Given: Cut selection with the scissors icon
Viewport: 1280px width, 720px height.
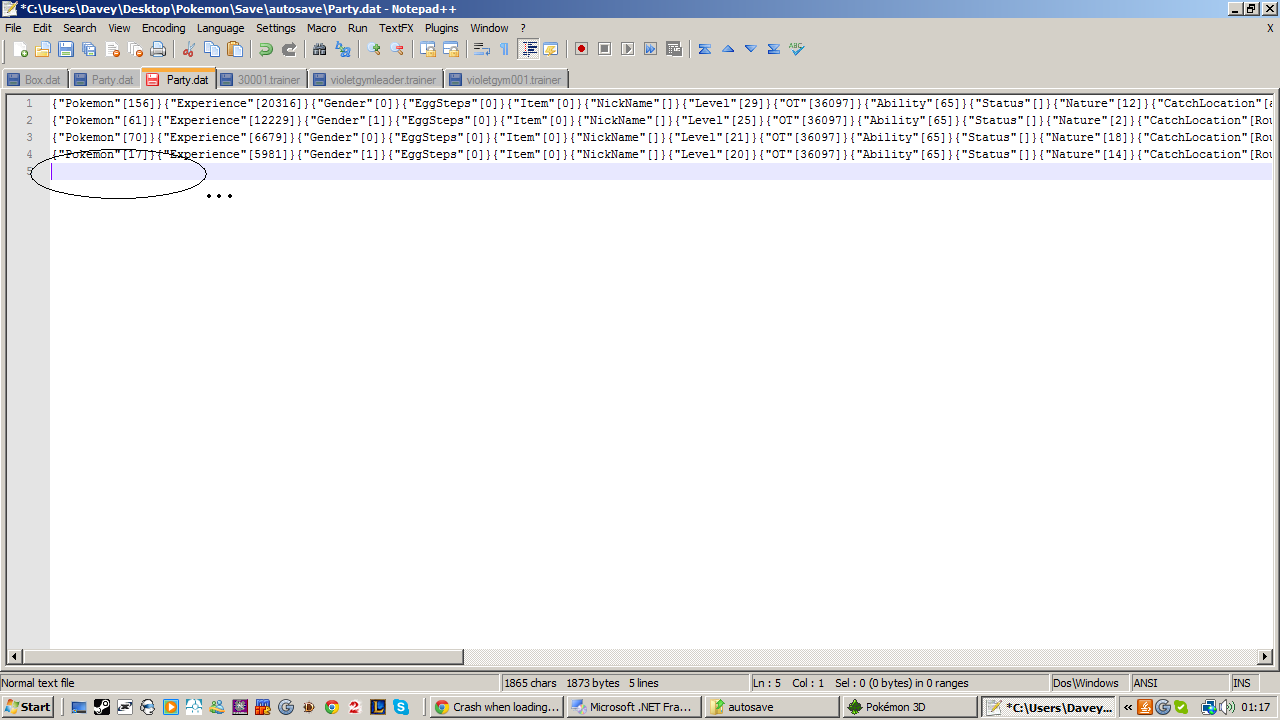Looking at the screenshot, I should click(188, 49).
